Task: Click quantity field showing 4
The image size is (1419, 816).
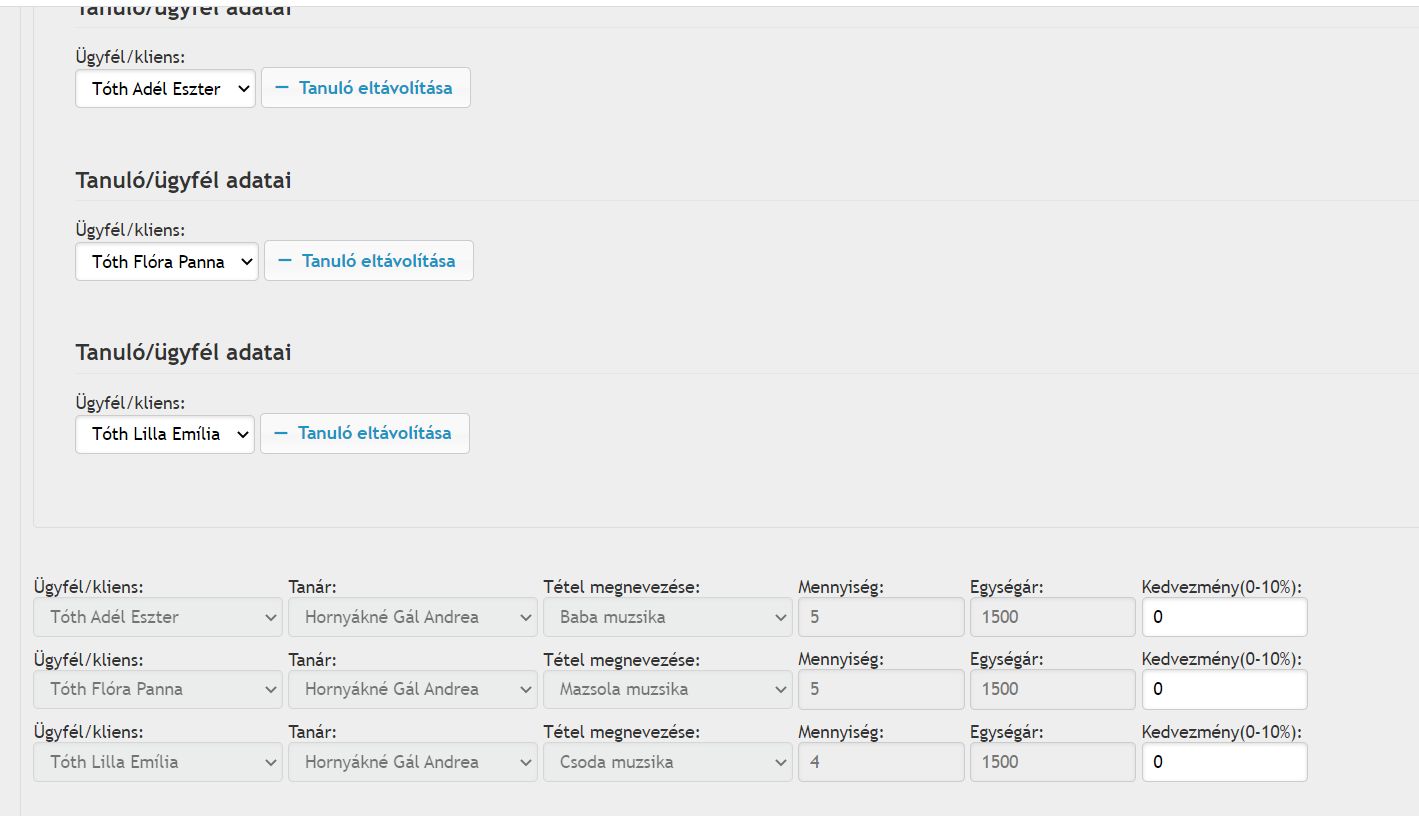Action: click(x=880, y=762)
